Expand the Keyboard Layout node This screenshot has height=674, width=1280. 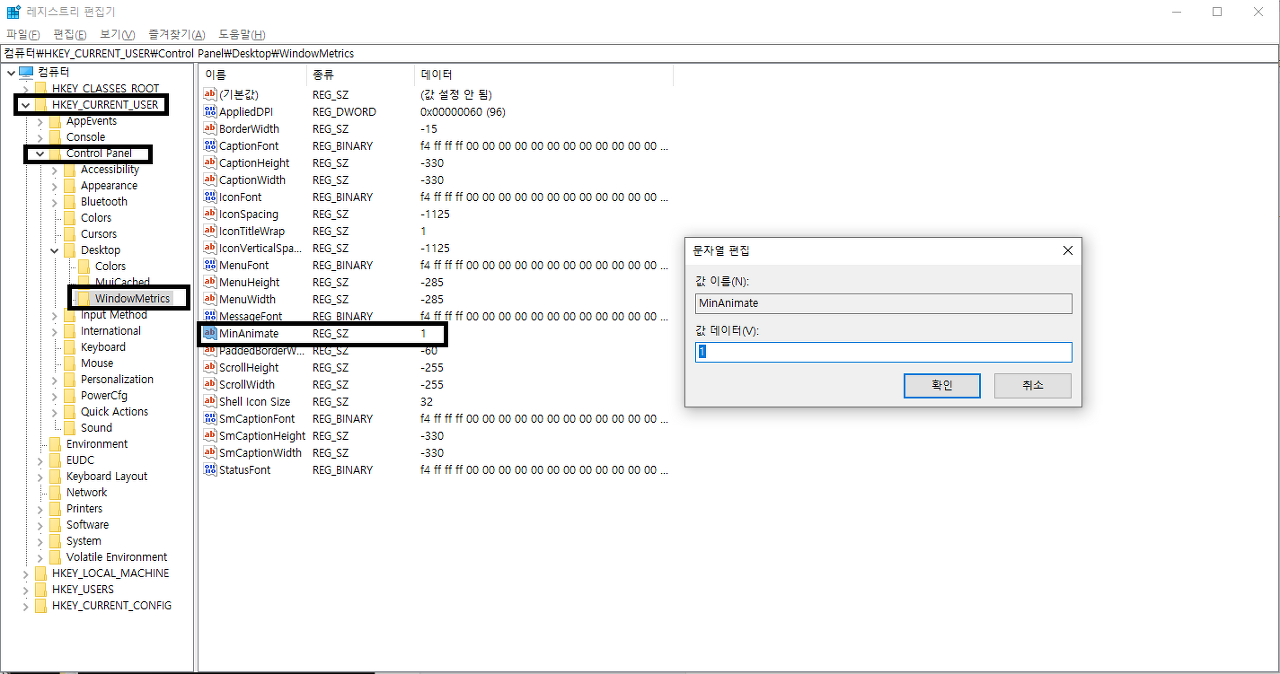40,476
